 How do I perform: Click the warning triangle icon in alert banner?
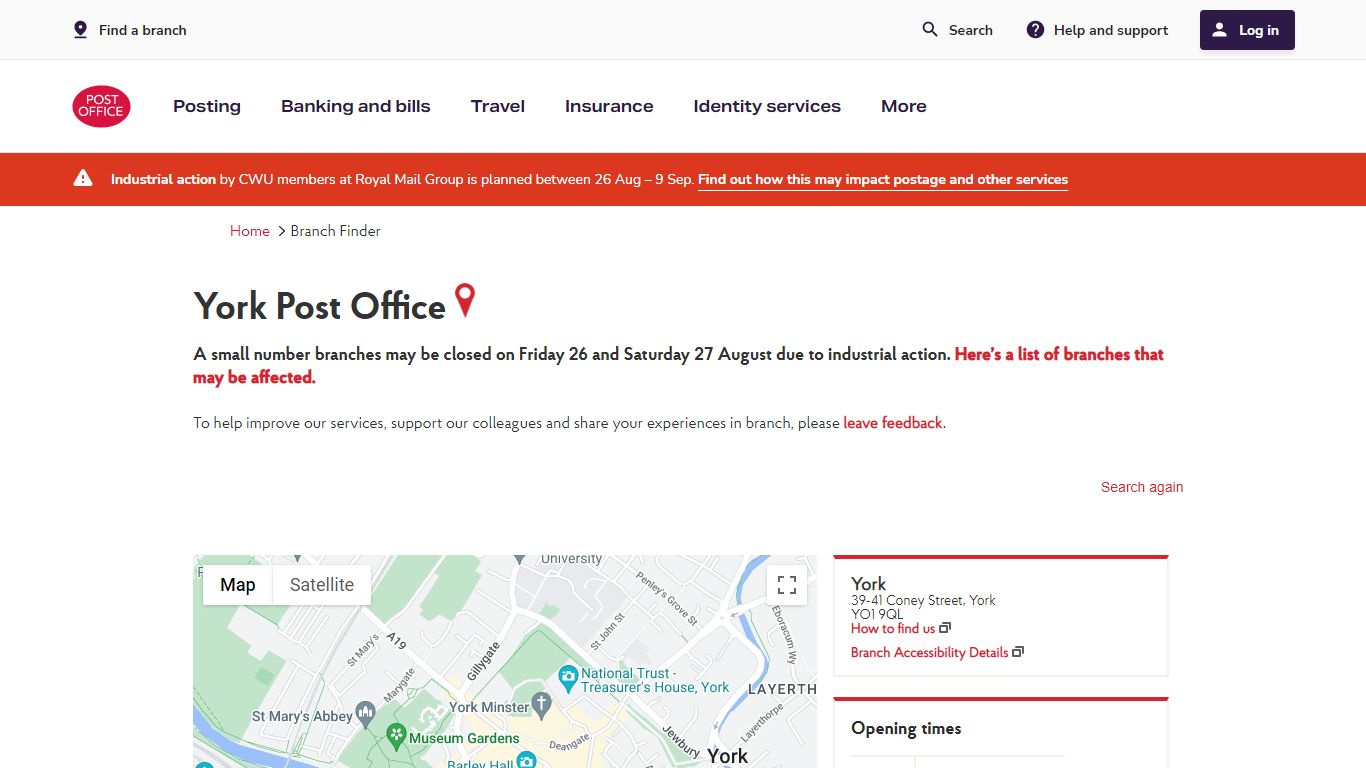(x=83, y=179)
